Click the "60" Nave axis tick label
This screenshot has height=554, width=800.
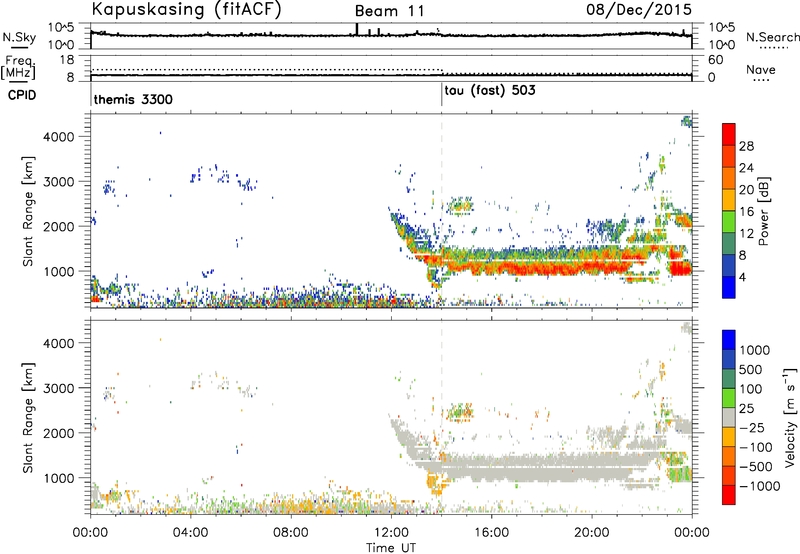(715, 60)
